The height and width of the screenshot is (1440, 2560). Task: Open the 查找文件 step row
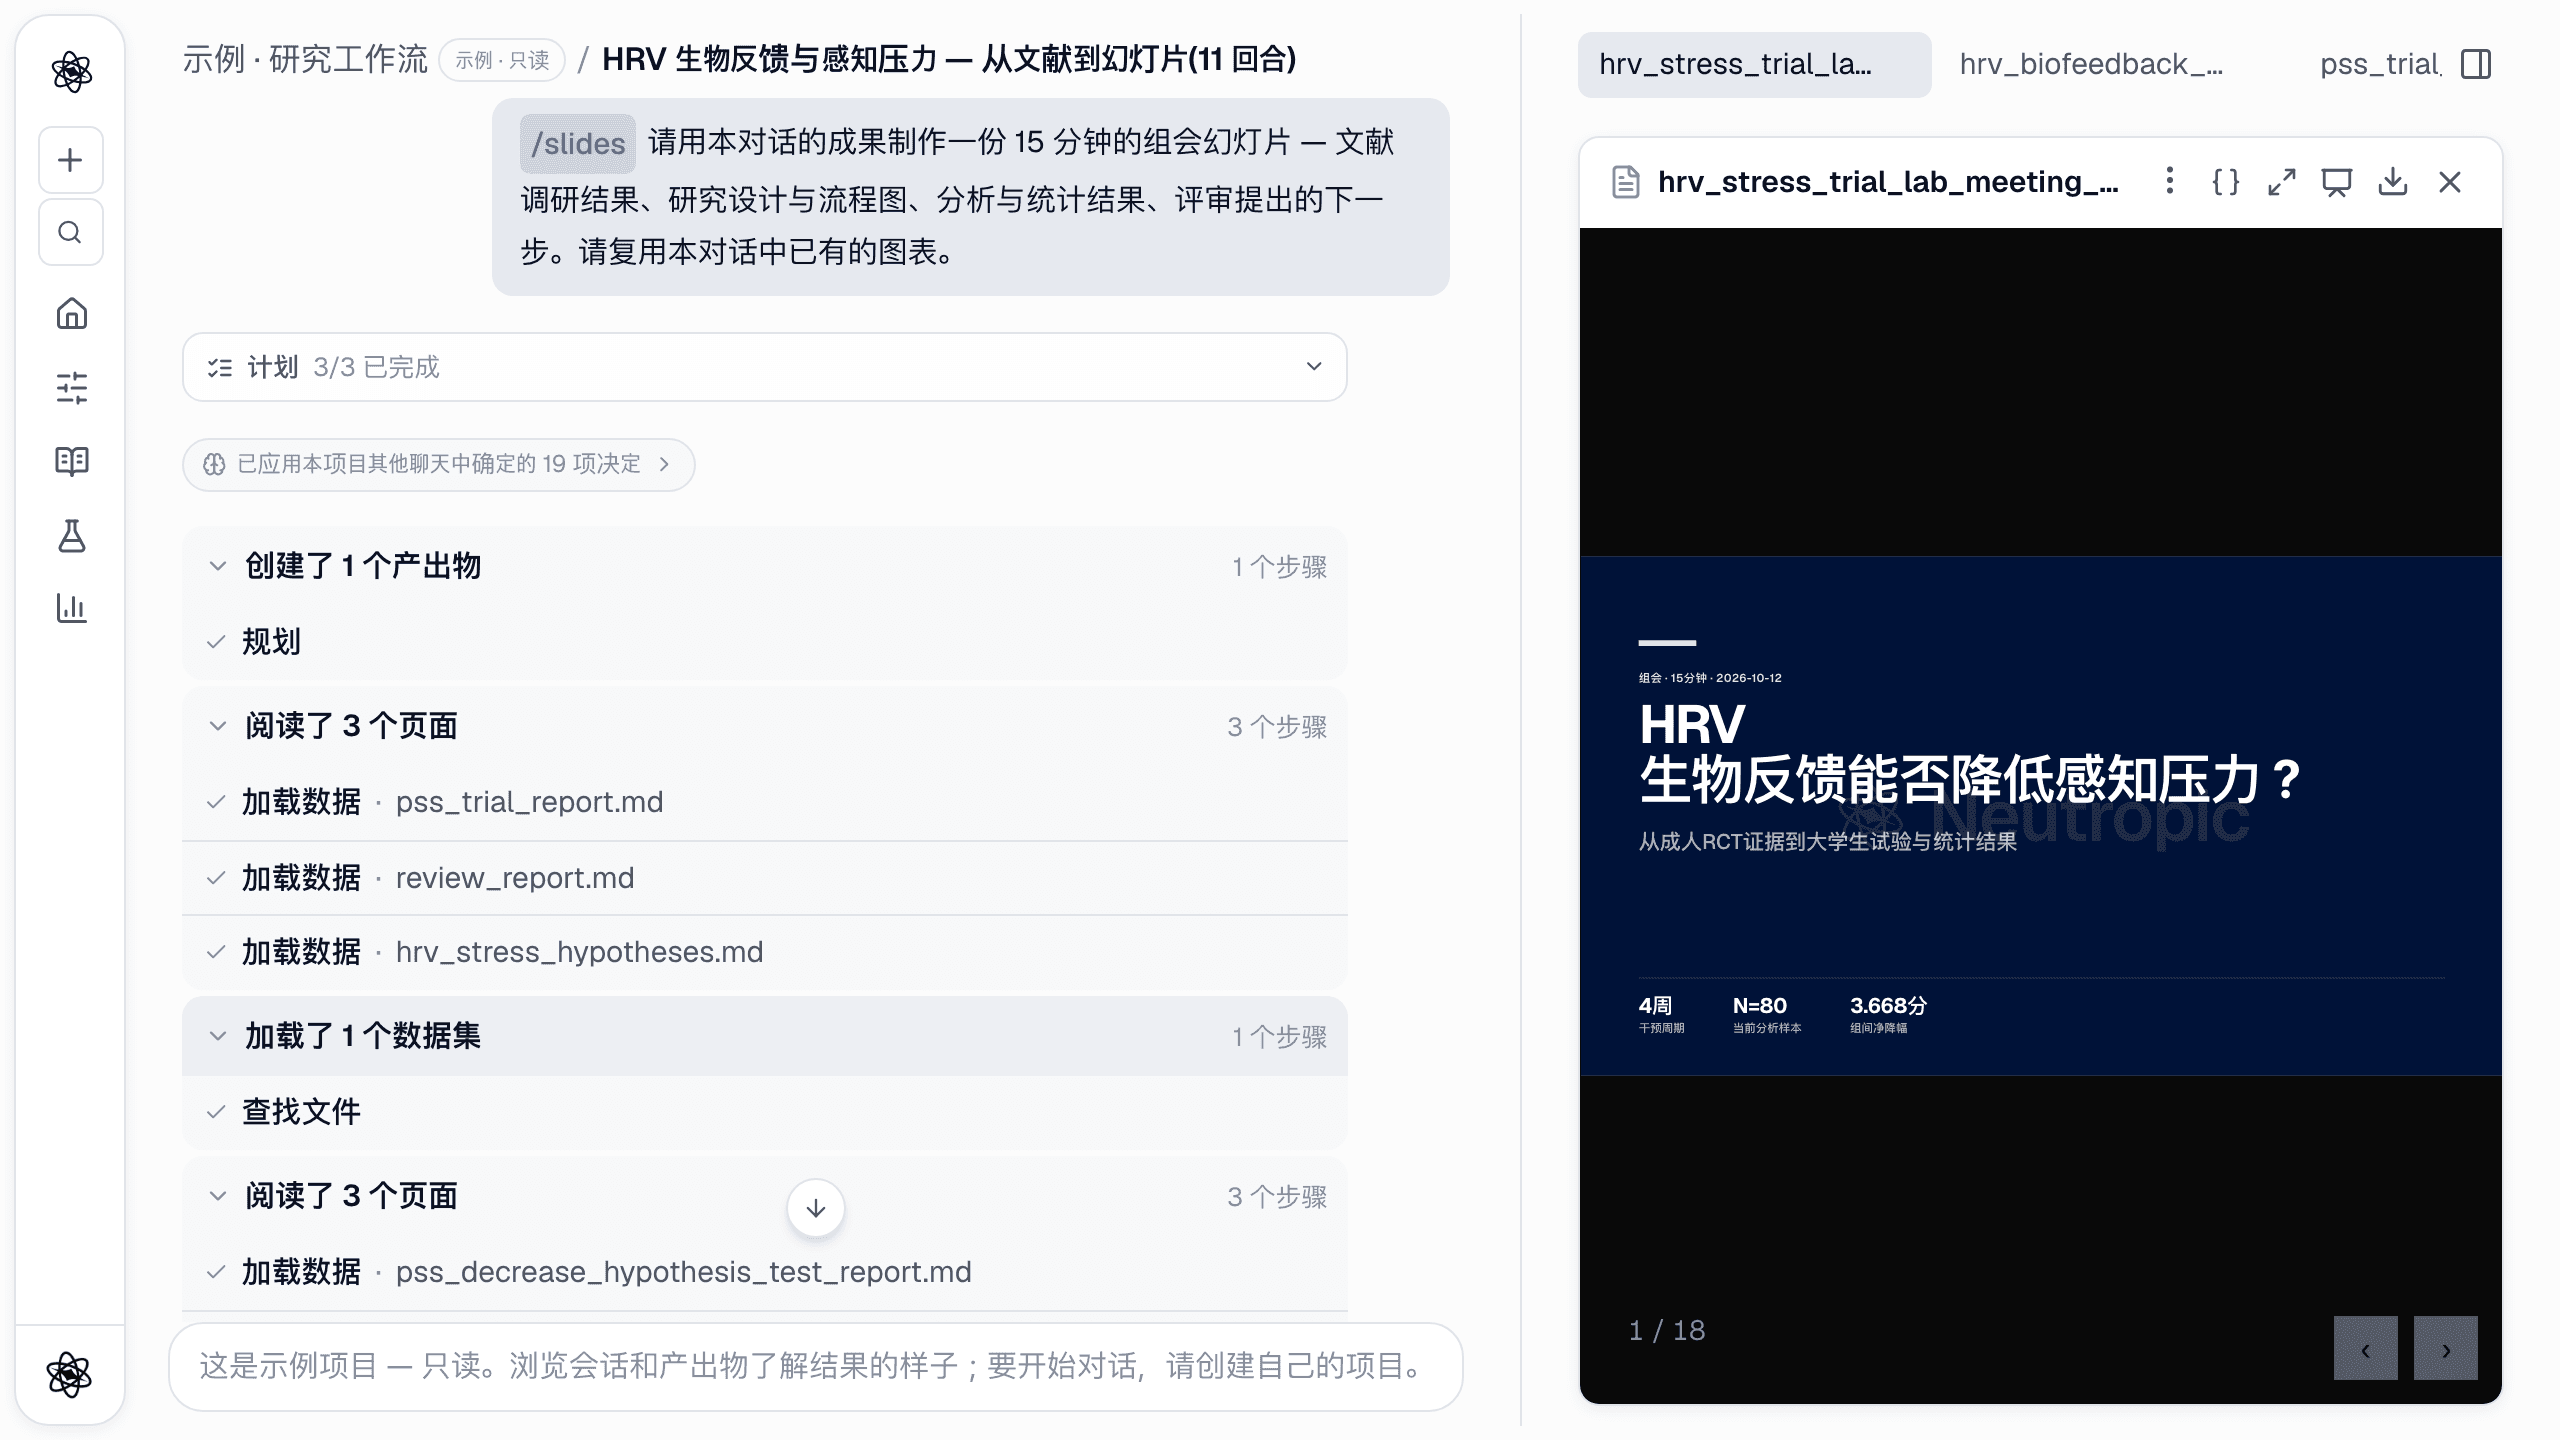tap(765, 1112)
